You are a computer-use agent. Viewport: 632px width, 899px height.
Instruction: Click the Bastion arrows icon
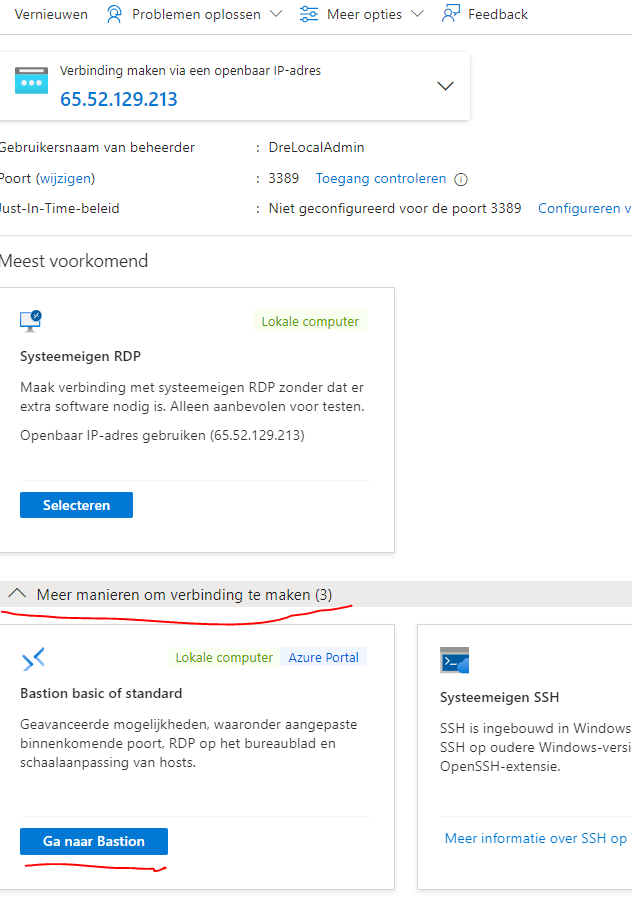coord(33,659)
